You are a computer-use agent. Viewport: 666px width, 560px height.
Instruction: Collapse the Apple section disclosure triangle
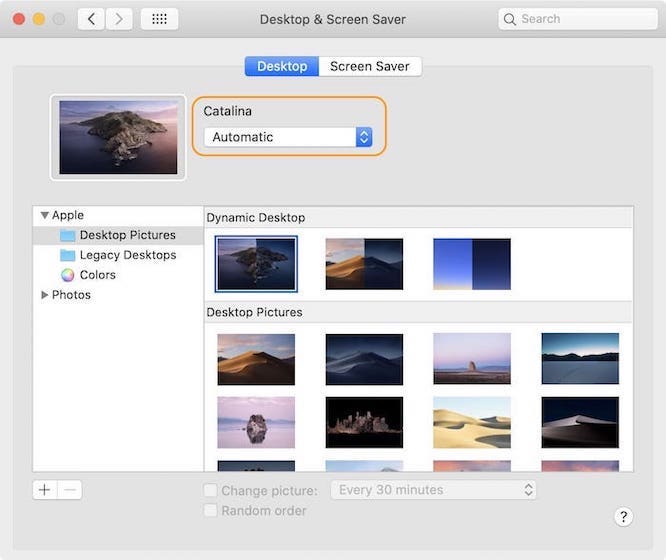(44, 215)
